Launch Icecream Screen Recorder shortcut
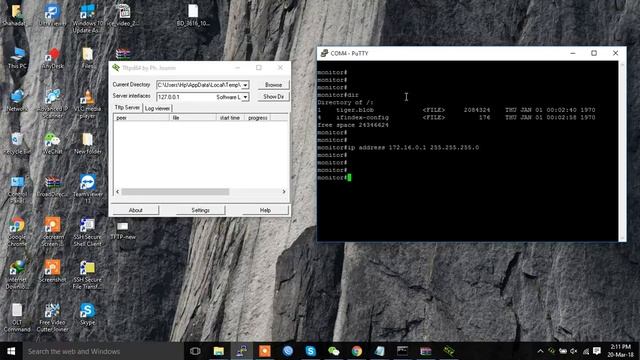Image resolution: width=640 pixels, height=360 pixels. (53, 232)
